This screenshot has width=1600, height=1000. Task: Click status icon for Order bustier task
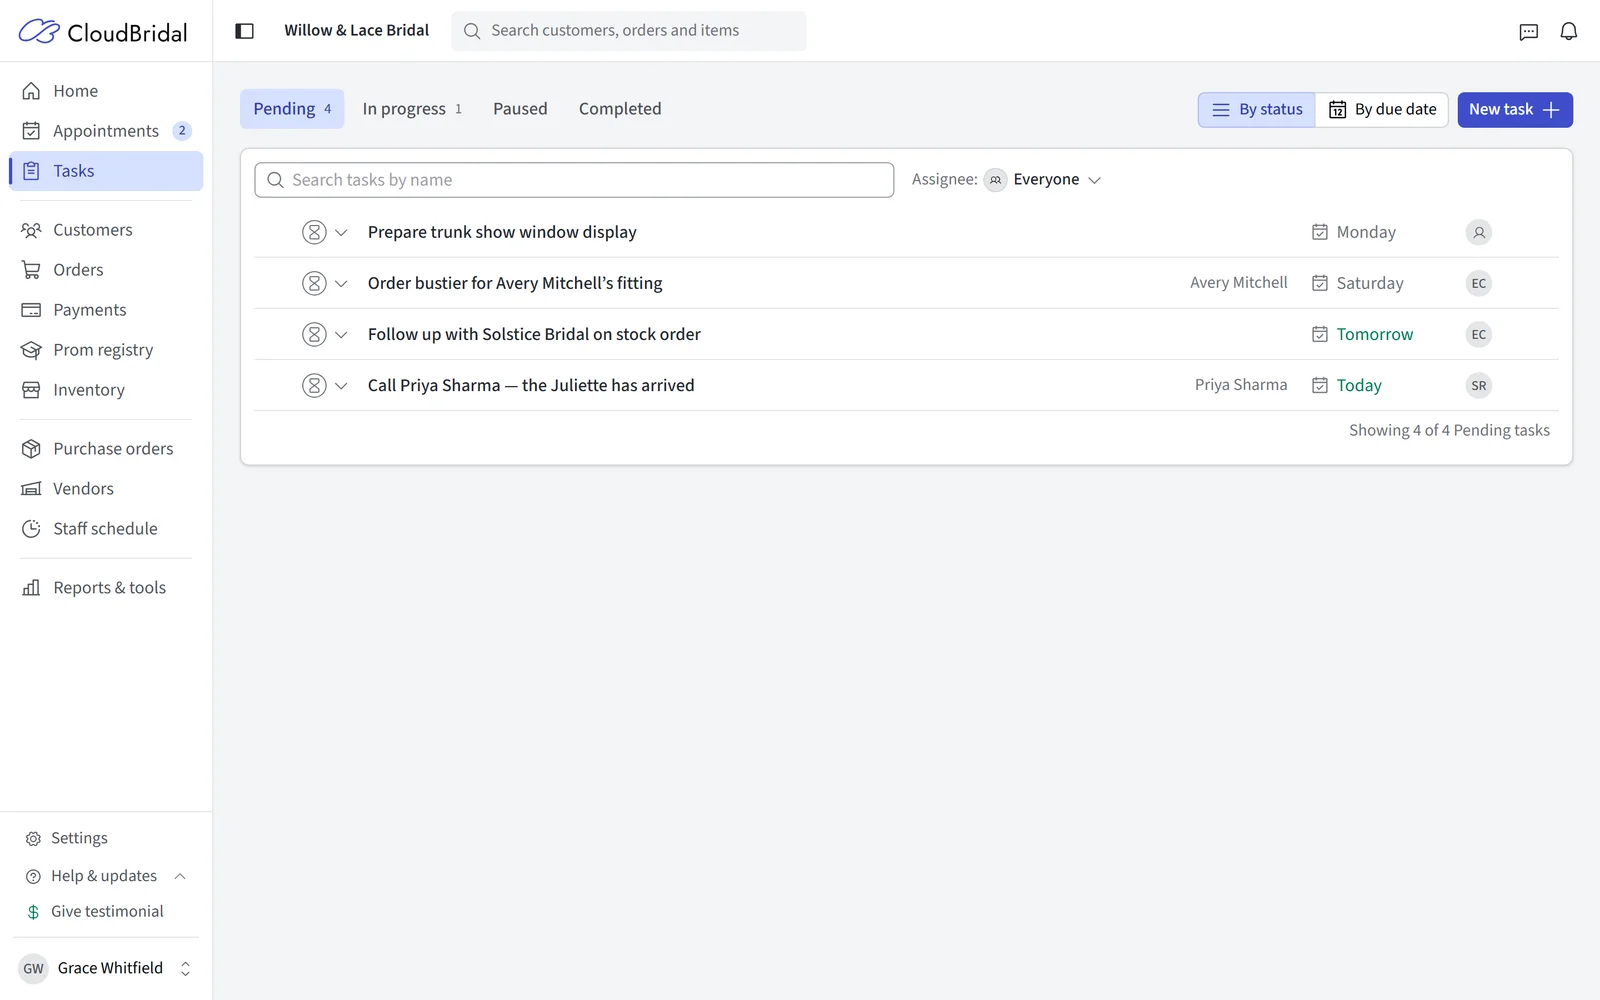coord(314,283)
